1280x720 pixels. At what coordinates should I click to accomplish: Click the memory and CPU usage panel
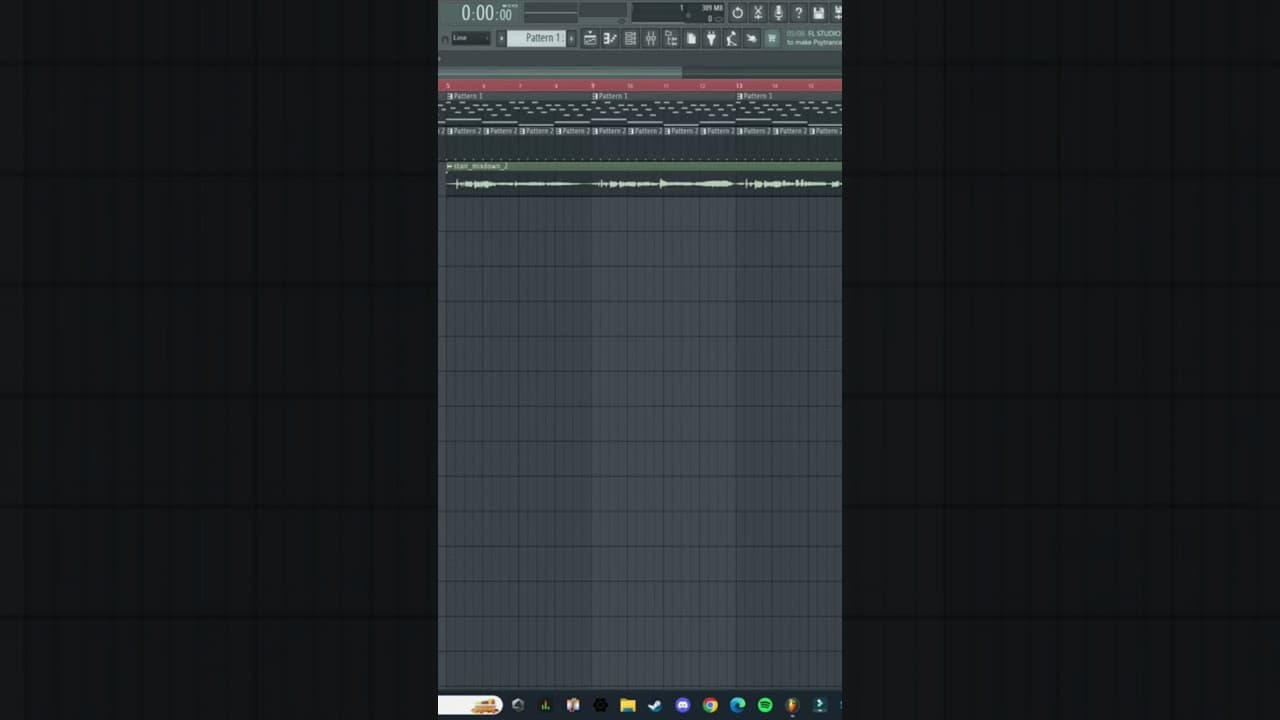[677, 12]
